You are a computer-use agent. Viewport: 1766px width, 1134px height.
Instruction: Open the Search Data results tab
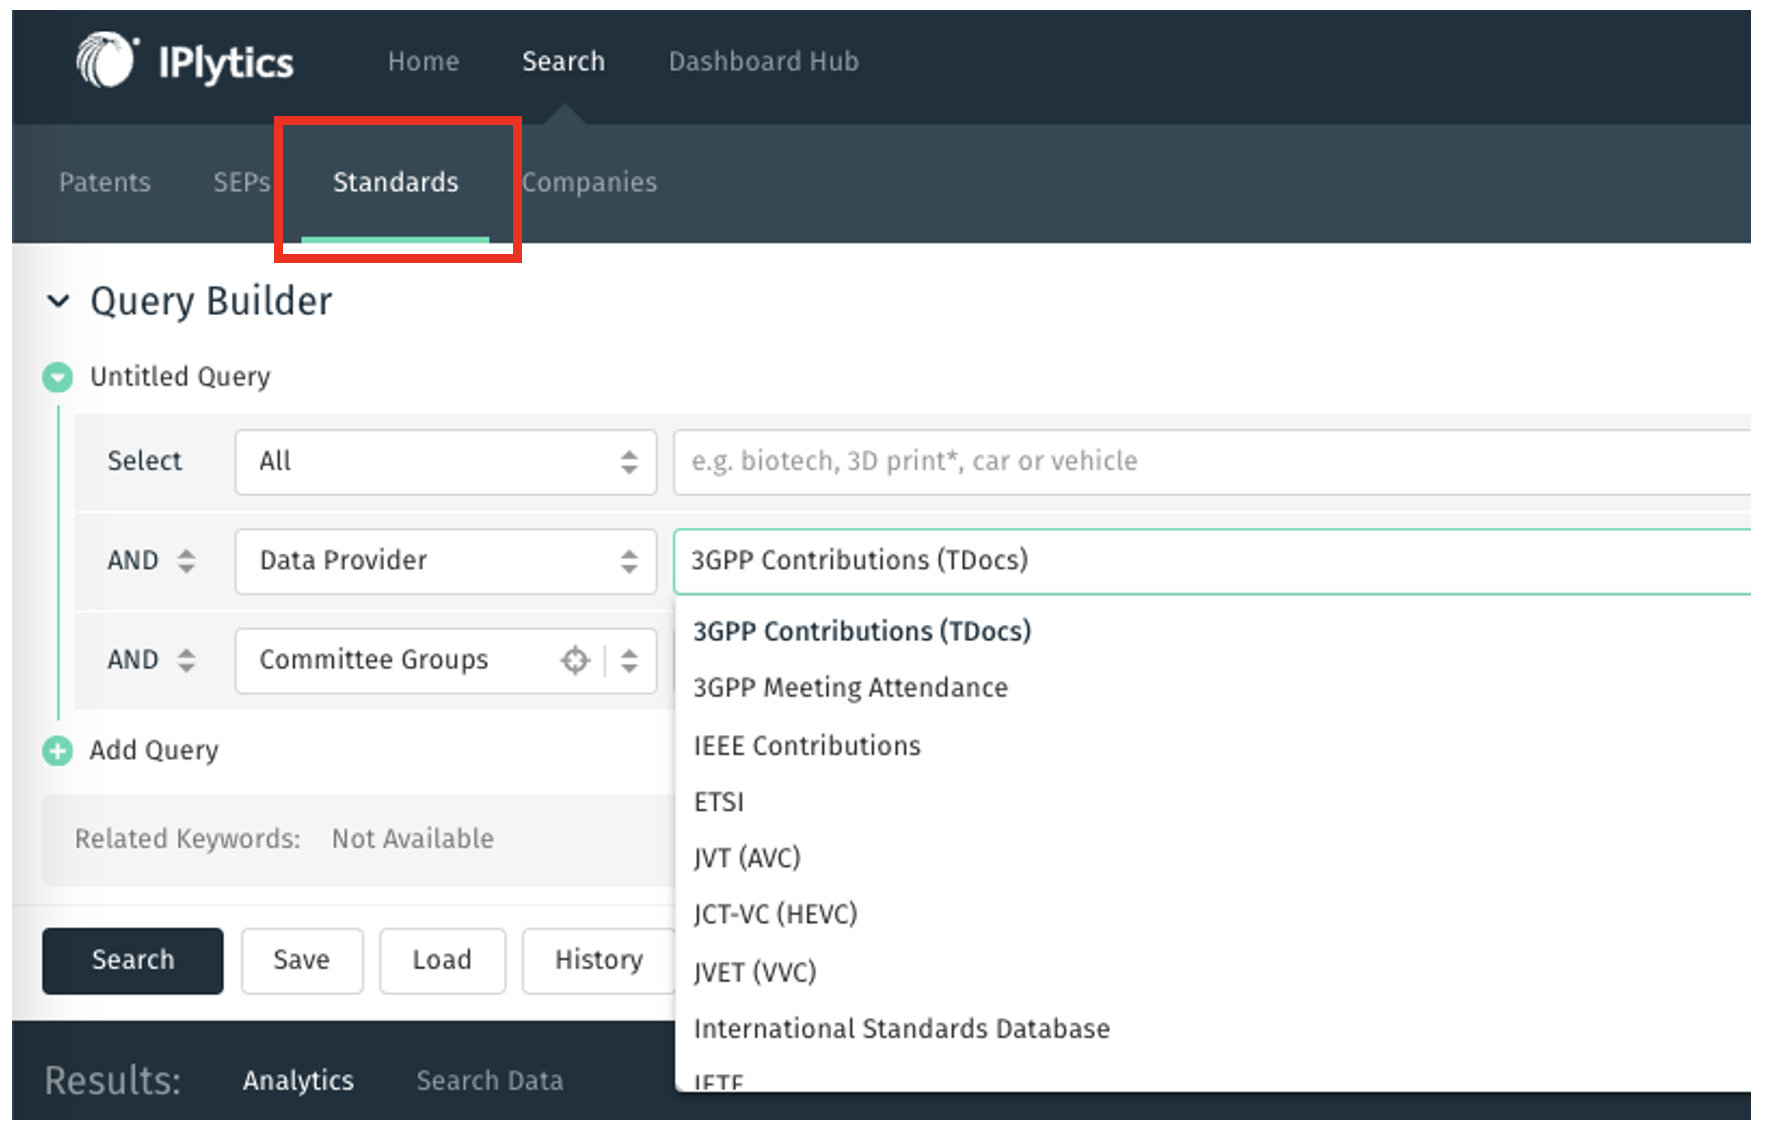pyautogui.click(x=490, y=1081)
